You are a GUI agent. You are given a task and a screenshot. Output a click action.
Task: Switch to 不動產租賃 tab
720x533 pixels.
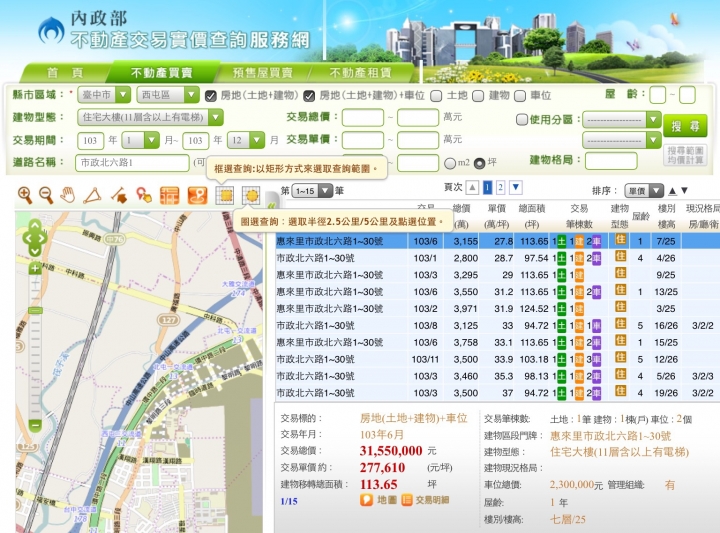point(360,73)
